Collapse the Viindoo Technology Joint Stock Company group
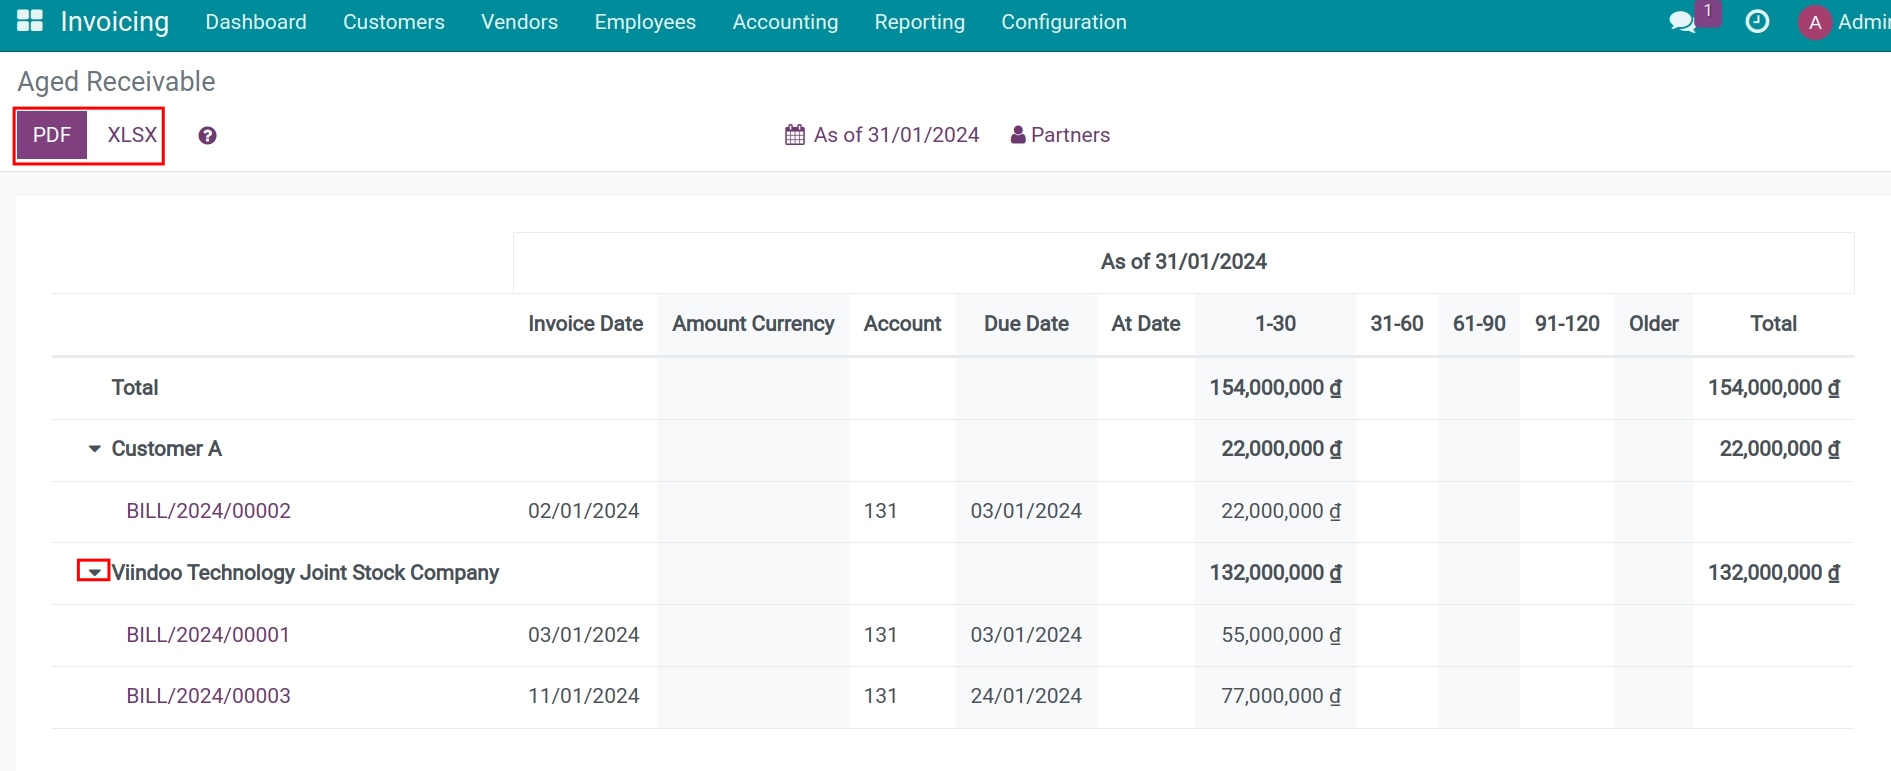This screenshot has height=771, width=1891. point(94,572)
